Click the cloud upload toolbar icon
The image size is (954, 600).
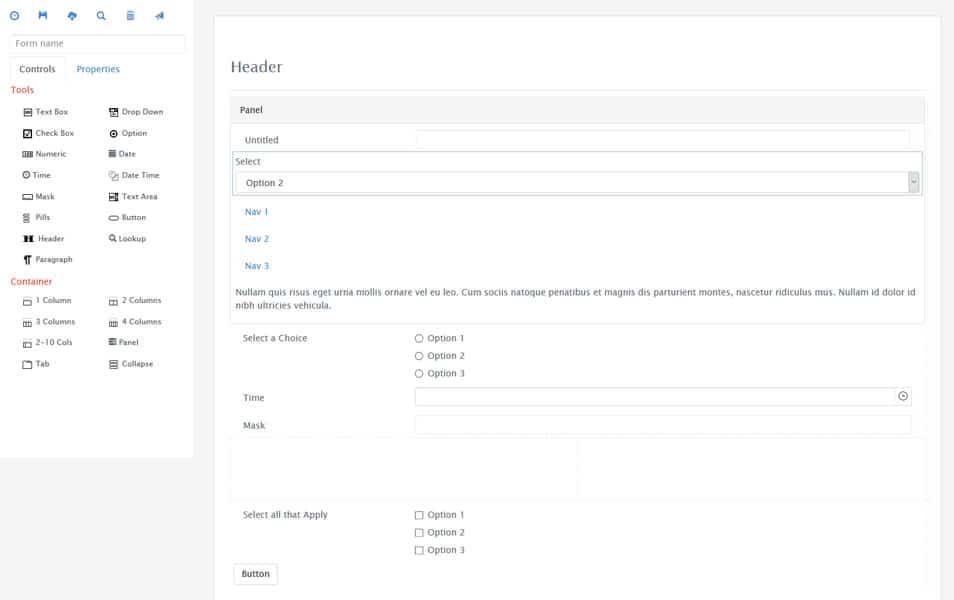[x=72, y=16]
